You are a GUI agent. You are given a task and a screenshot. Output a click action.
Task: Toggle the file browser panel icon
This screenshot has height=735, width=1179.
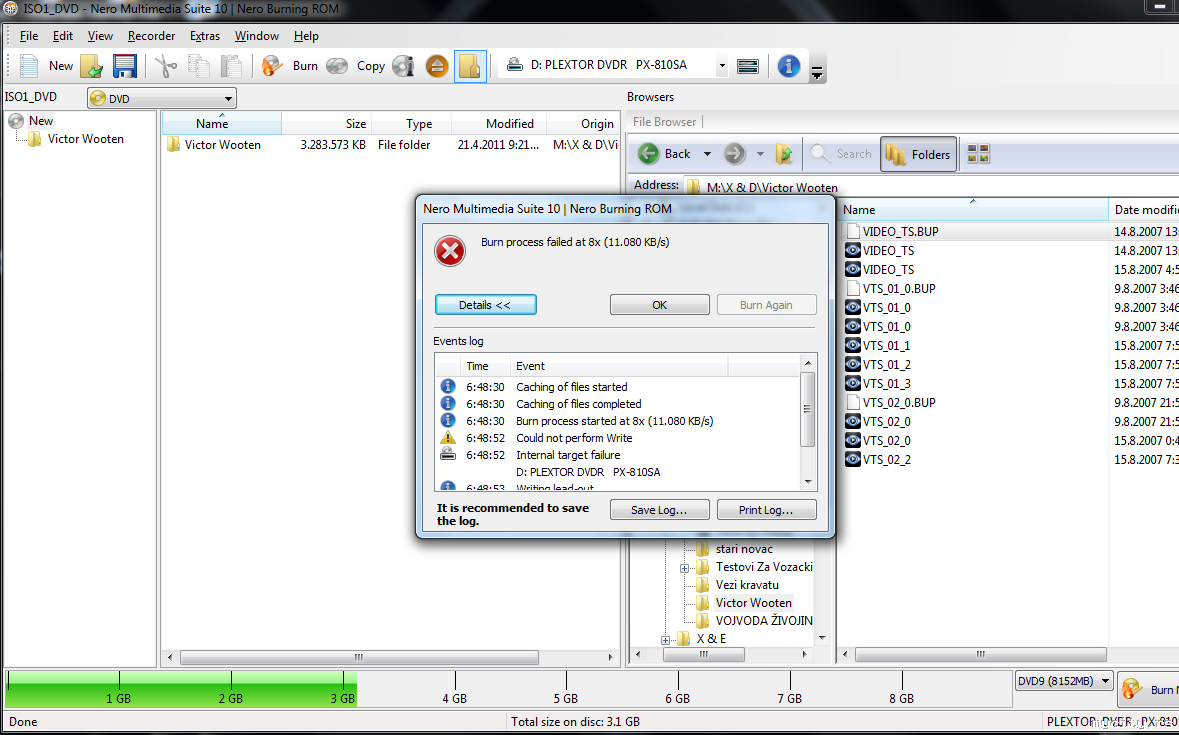click(470, 65)
